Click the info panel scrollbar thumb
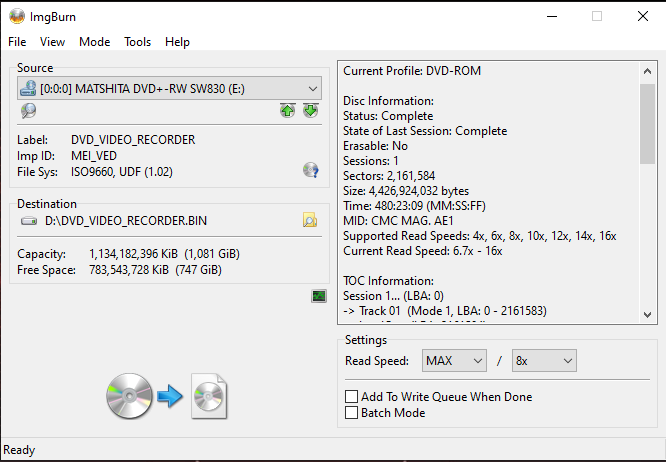666x462 pixels. pos(647,124)
